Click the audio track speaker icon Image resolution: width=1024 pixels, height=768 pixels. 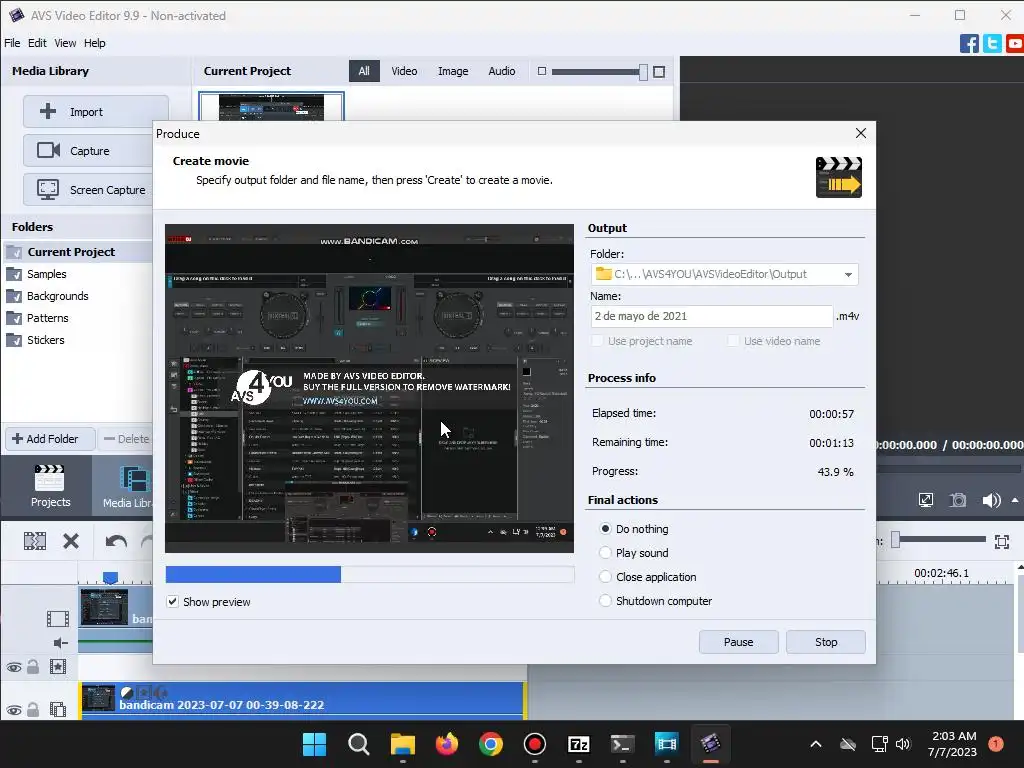(x=61, y=643)
